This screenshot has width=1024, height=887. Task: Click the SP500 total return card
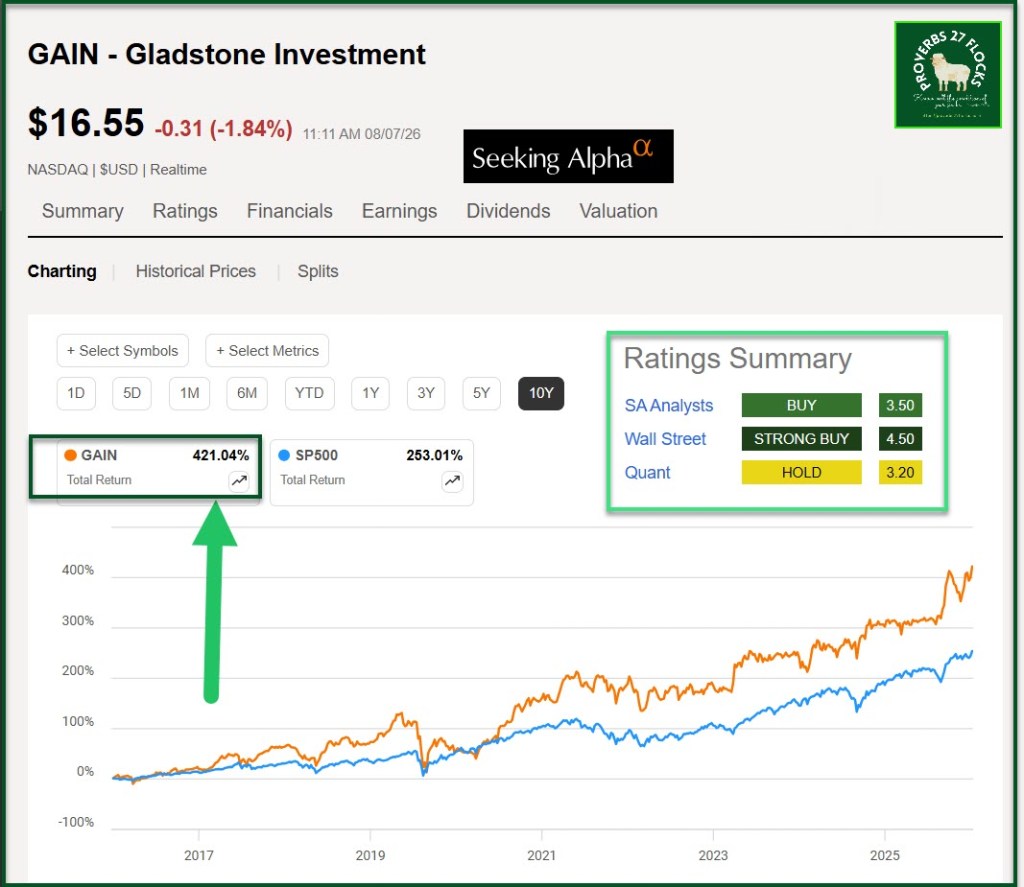coord(372,472)
